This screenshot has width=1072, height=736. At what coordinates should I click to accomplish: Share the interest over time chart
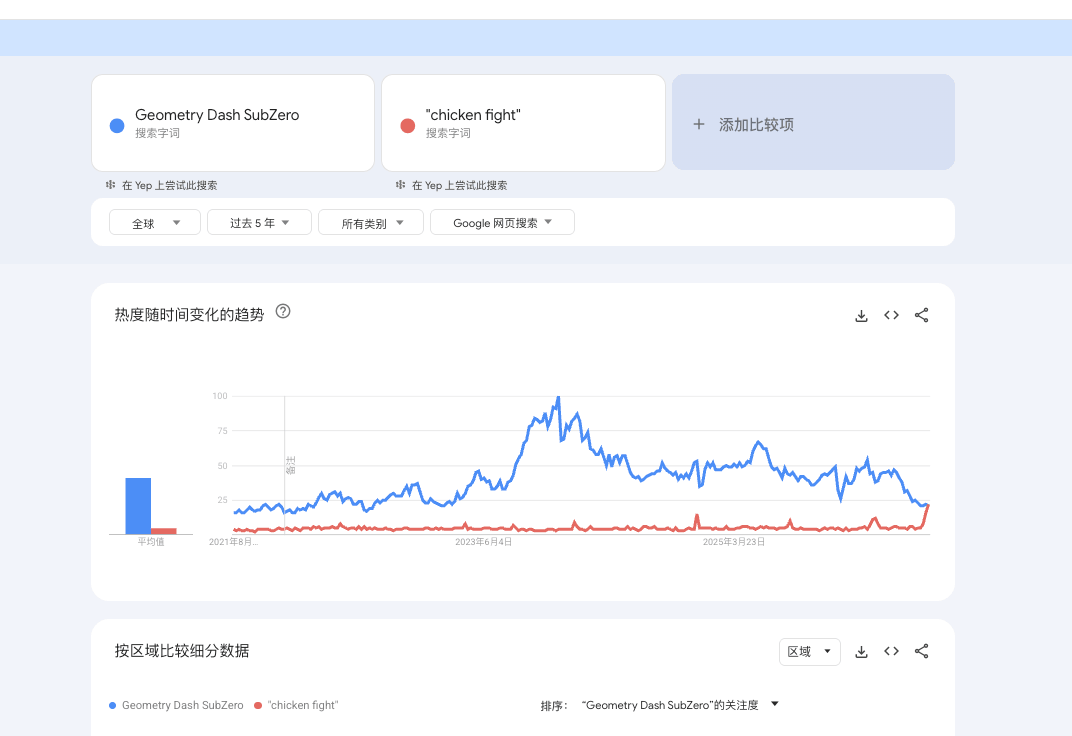(x=922, y=315)
